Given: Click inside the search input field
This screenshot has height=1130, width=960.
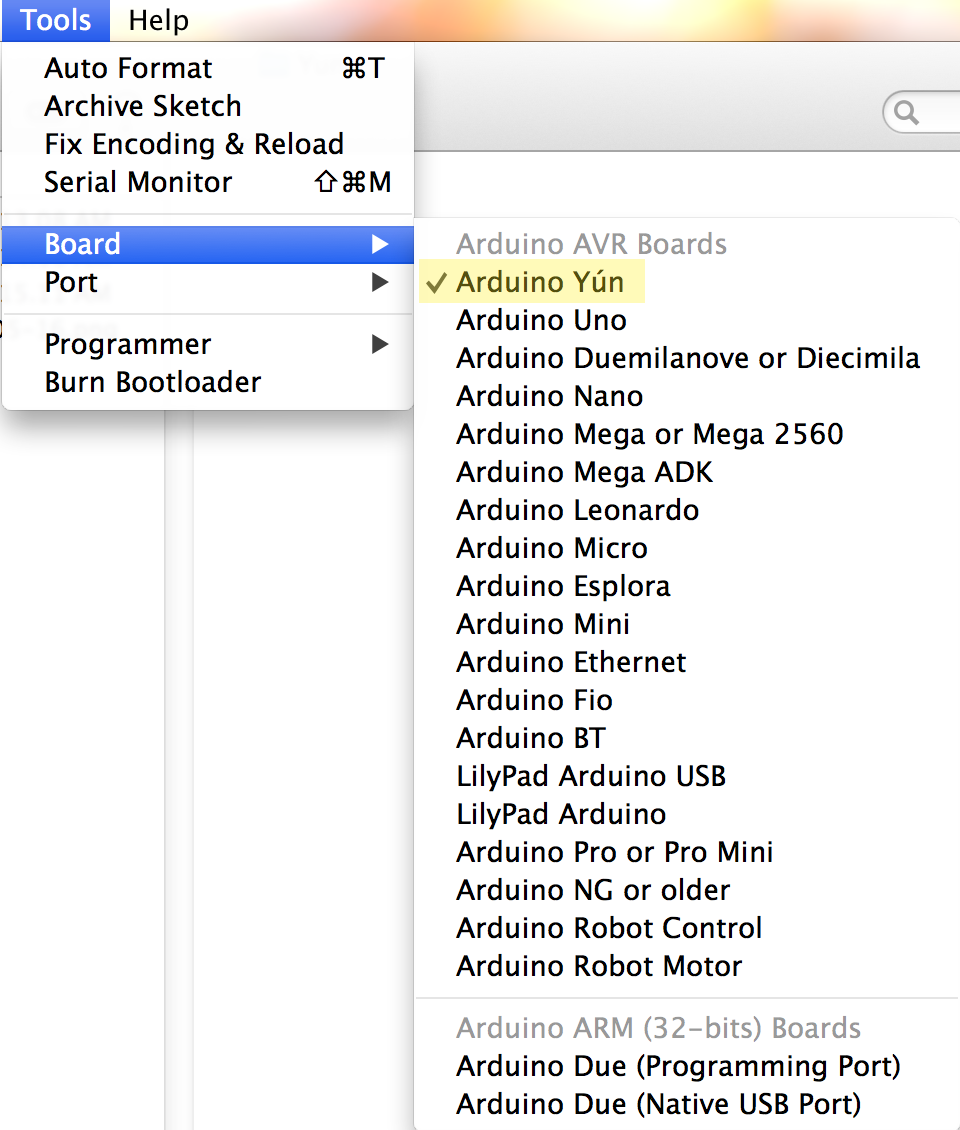Looking at the screenshot, I should [x=940, y=112].
